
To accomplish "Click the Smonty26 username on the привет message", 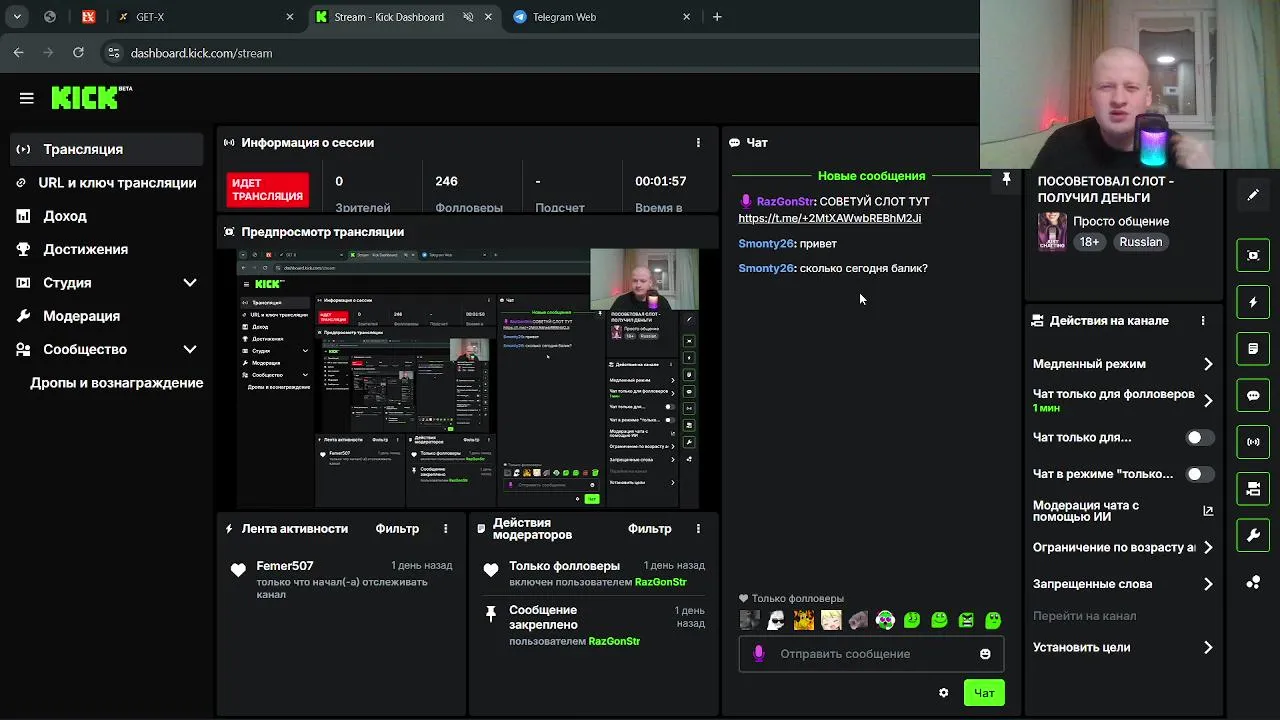I will tap(766, 243).
